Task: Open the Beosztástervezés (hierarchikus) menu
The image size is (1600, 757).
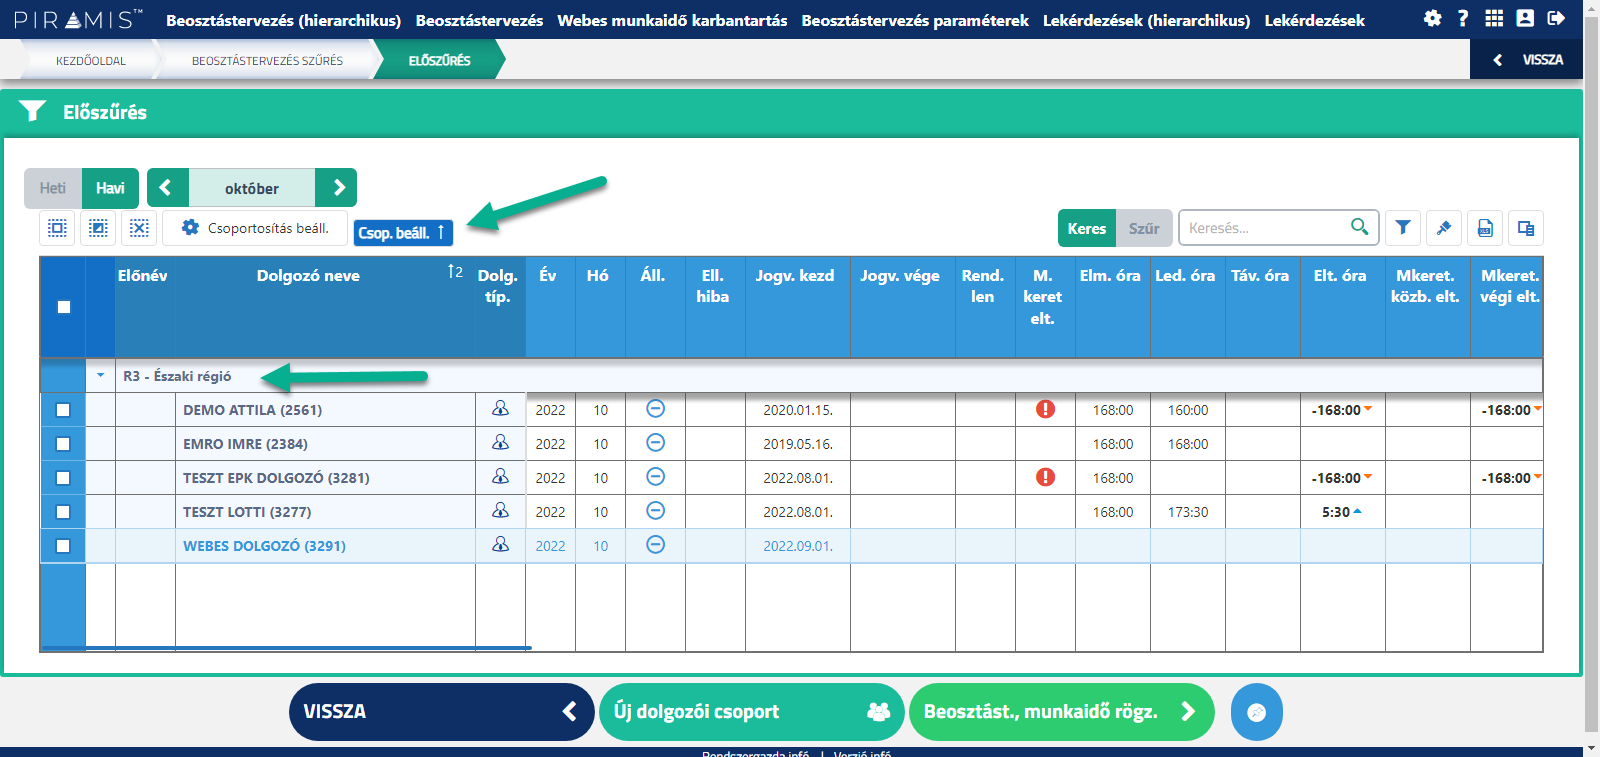Action: (283, 20)
